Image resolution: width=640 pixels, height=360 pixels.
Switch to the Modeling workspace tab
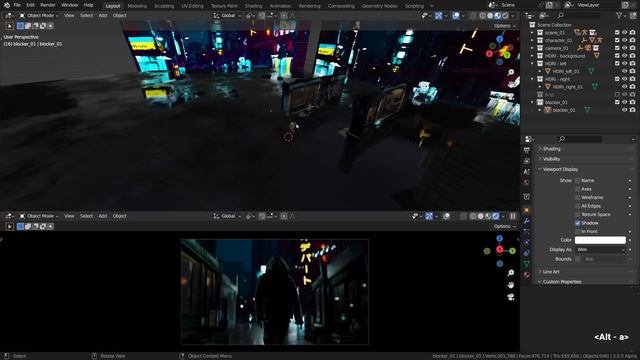pyautogui.click(x=137, y=6)
